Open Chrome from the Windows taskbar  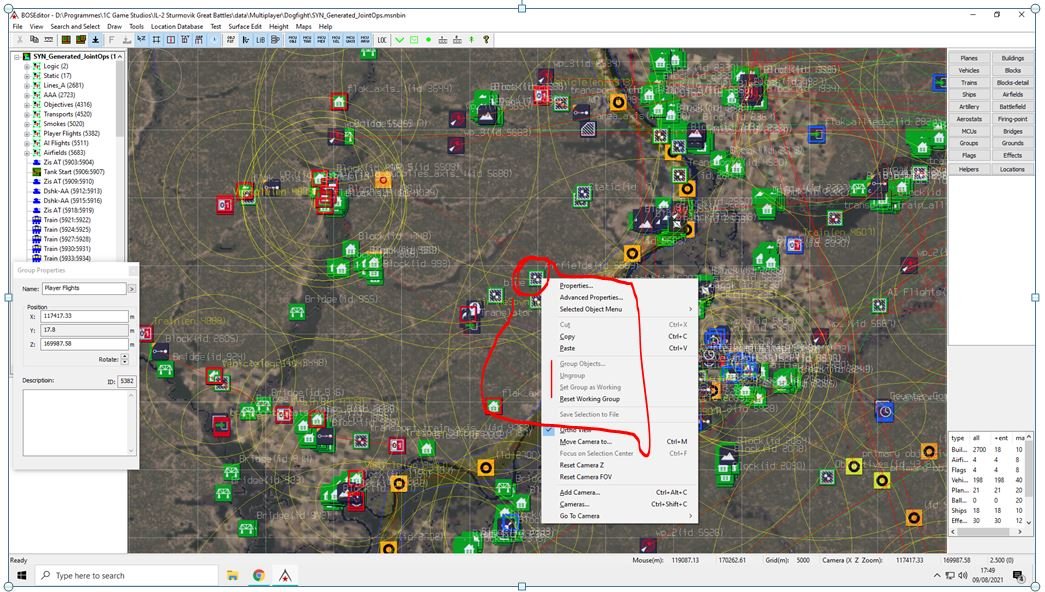click(x=258, y=576)
